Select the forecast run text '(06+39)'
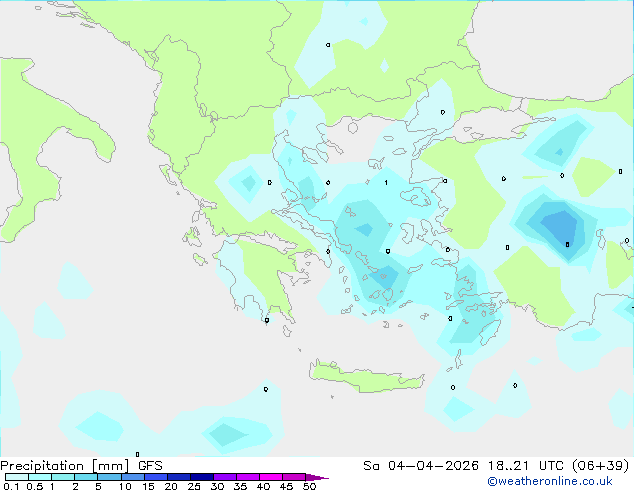The width and height of the screenshot is (634, 490). (600, 466)
